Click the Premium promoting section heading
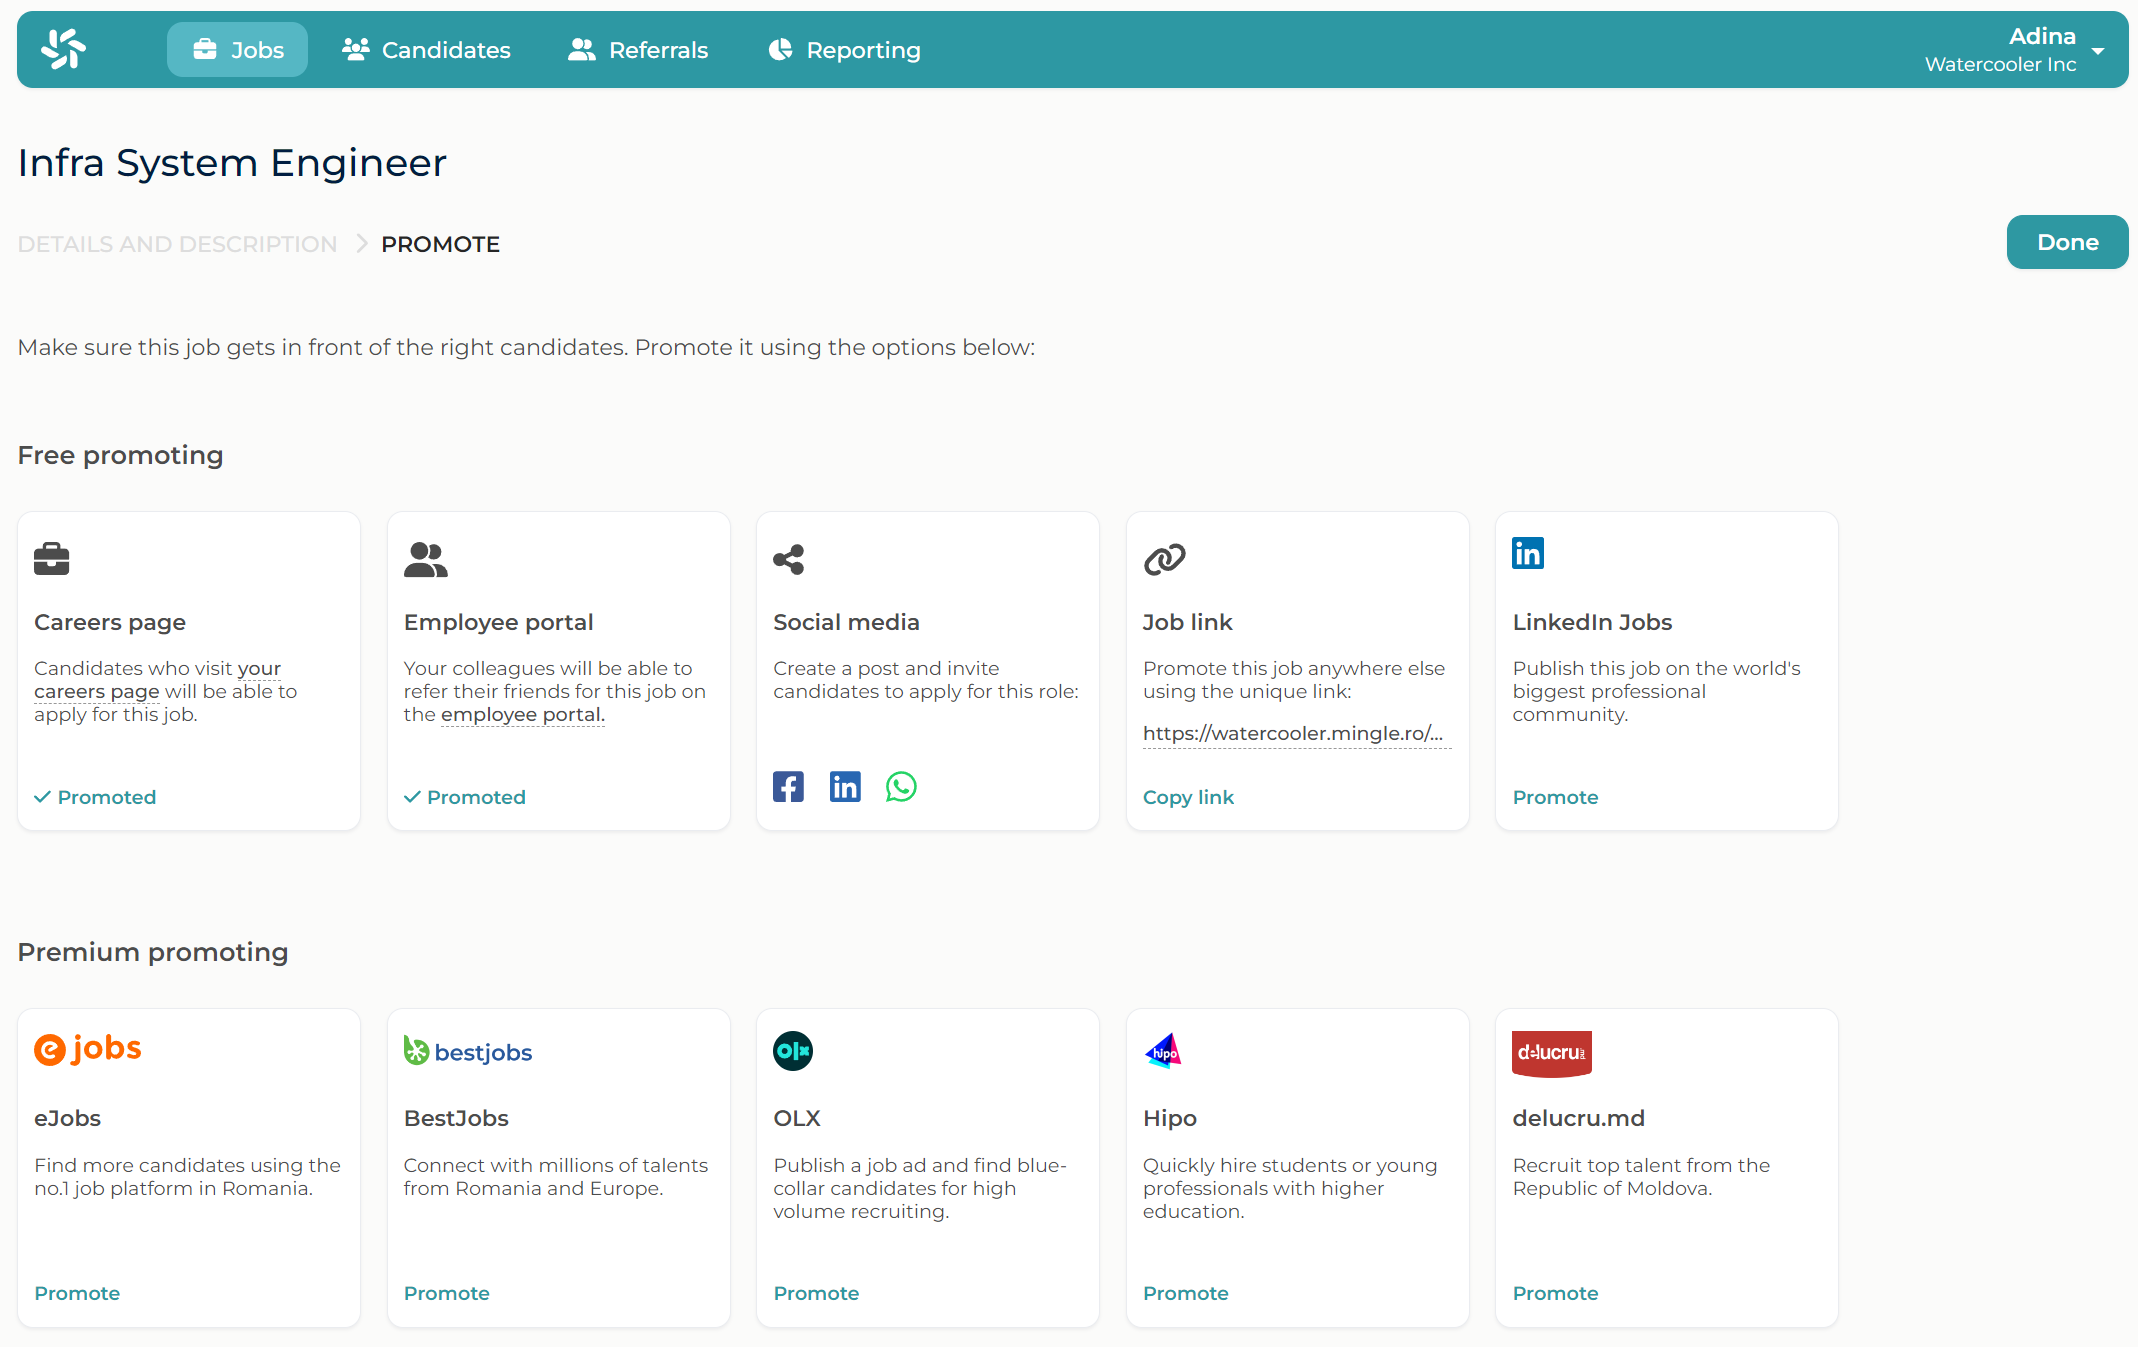The width and height of the screenshot is (2138, 1347). click(x=153, y=952)
